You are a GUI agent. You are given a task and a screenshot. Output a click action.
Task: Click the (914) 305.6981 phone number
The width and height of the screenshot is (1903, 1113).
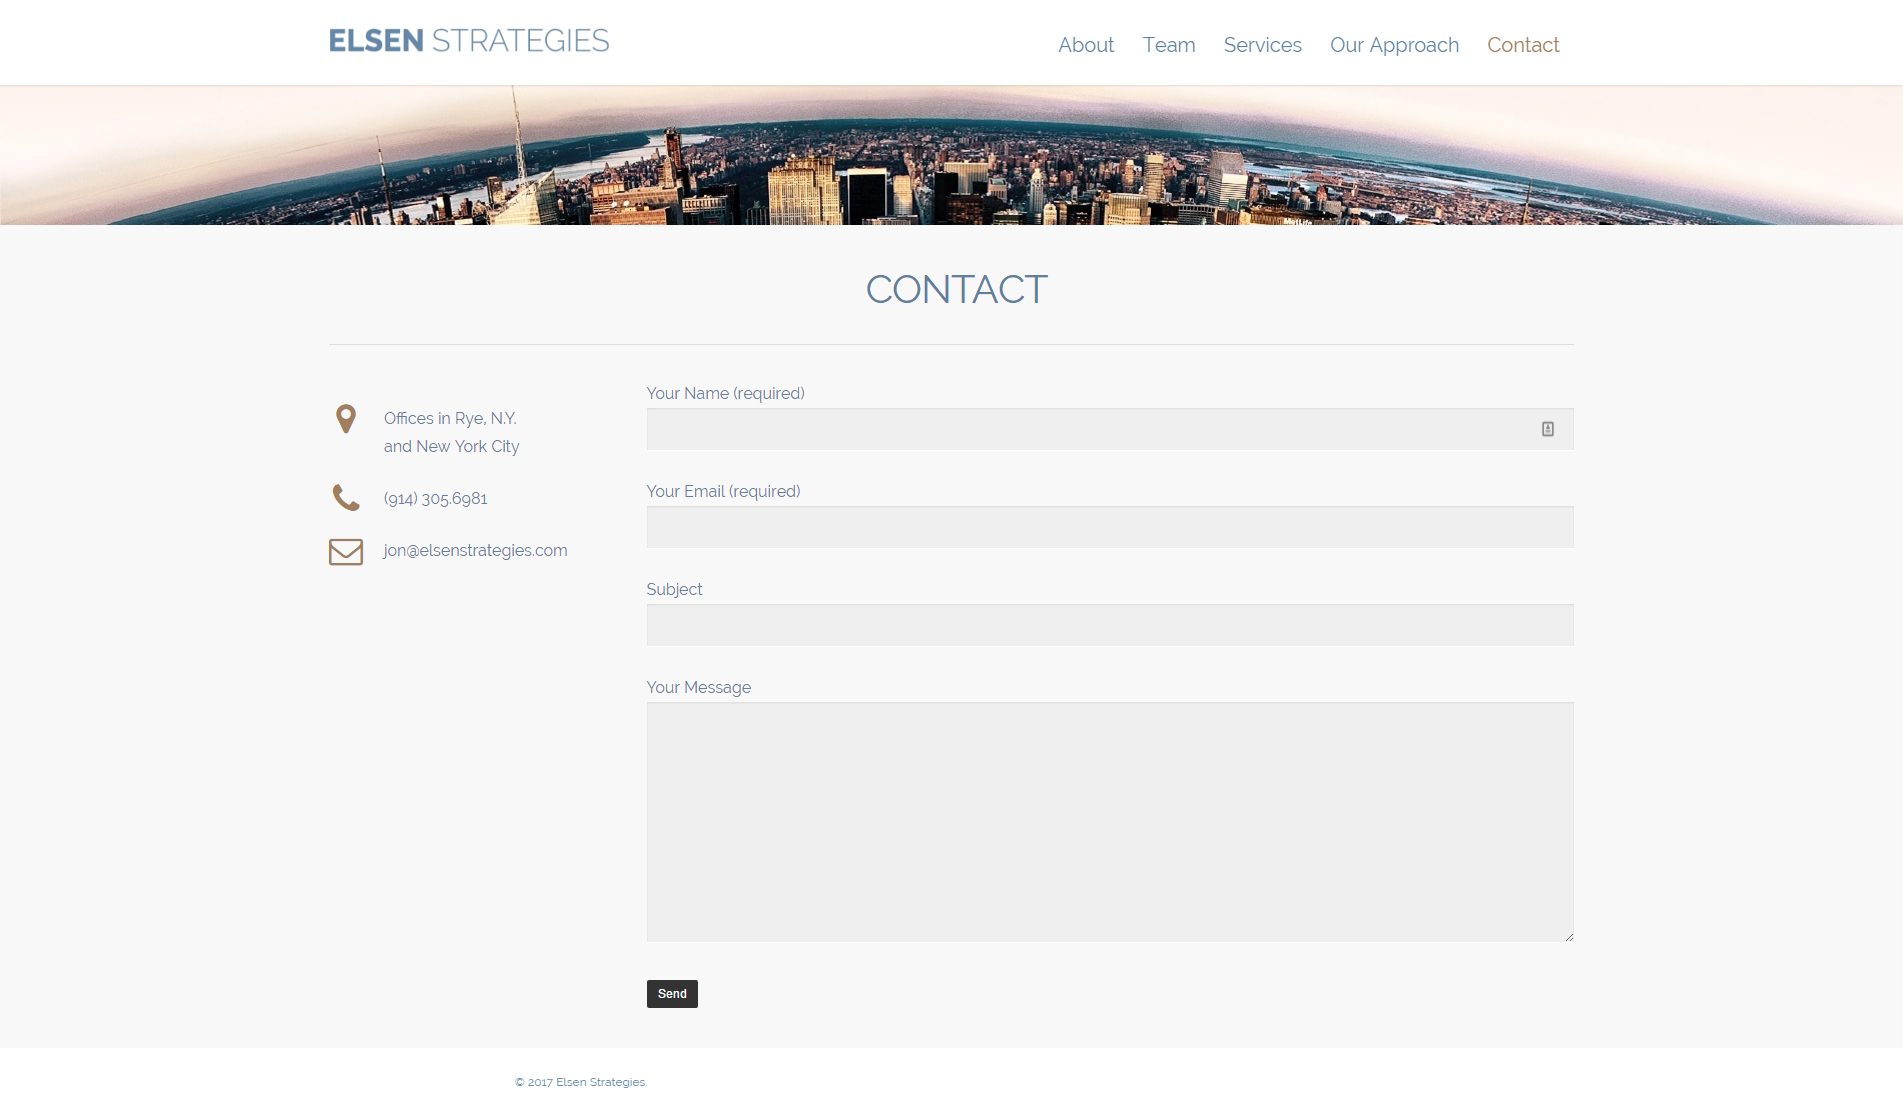pyautogui.click(x=436, y=499)
